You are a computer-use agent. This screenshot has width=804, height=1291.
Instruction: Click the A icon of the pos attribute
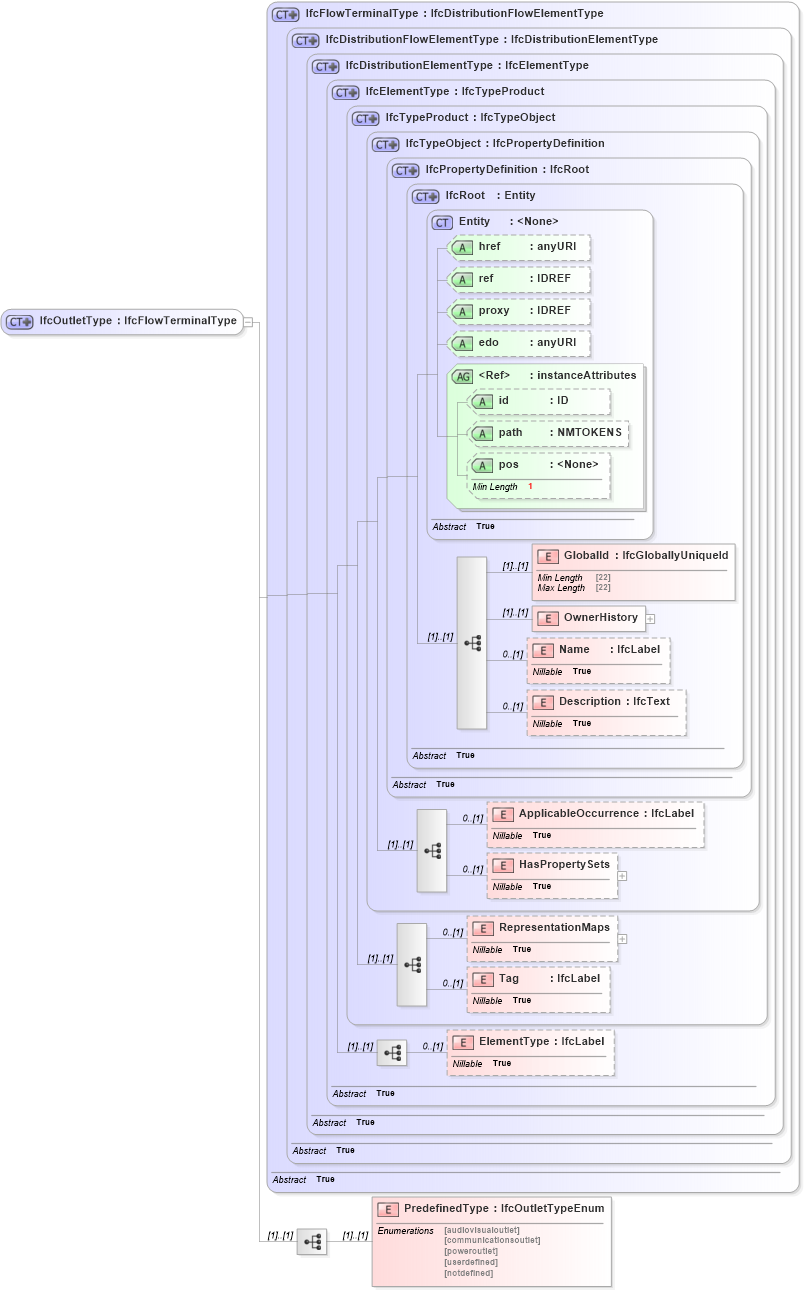tap(481, 464)
